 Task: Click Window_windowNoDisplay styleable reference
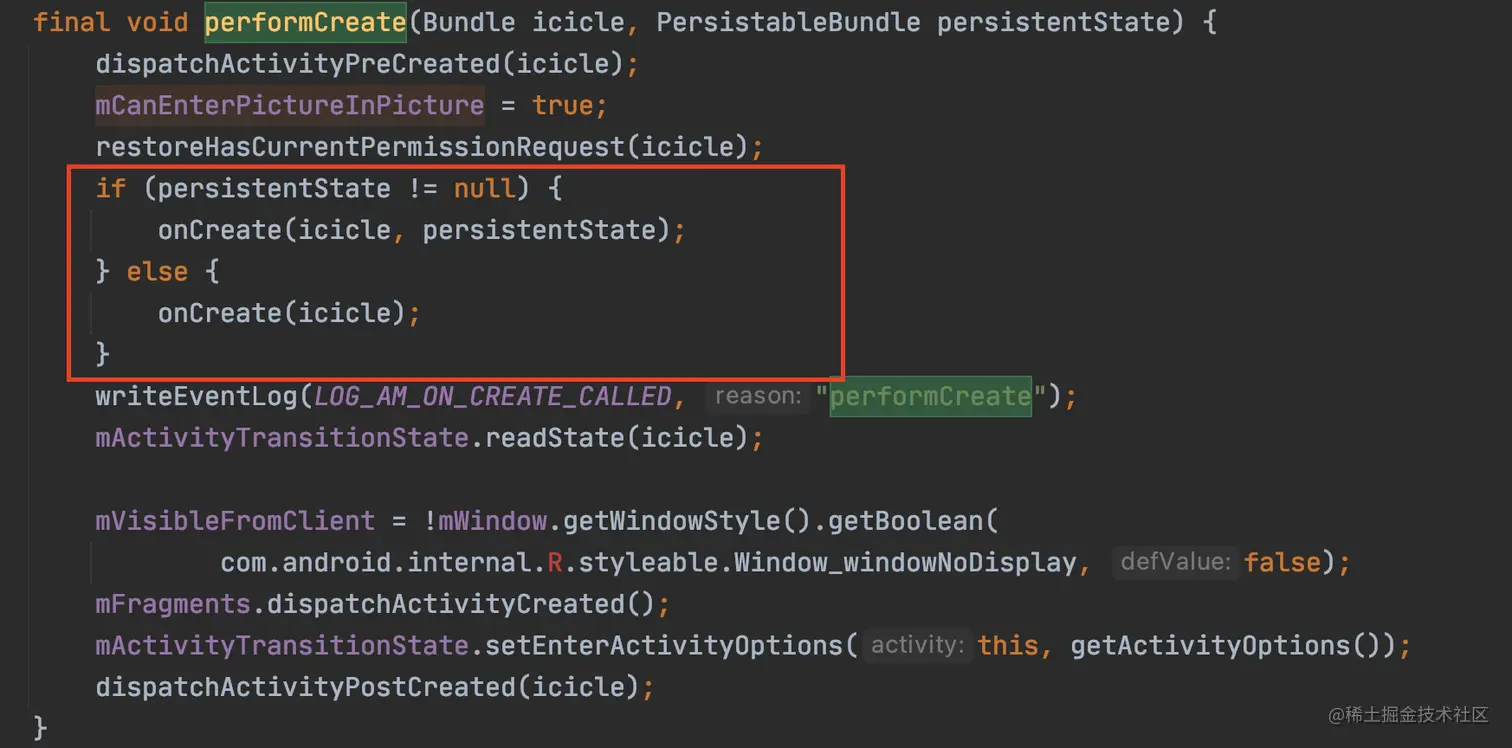point(904,562)
